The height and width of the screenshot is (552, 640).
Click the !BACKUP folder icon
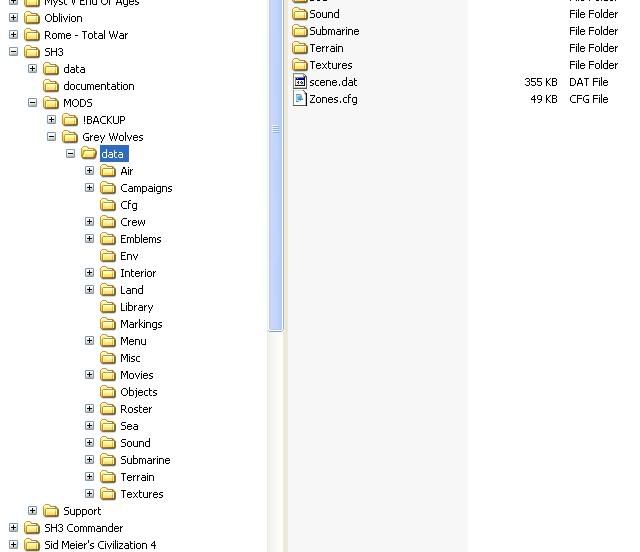[70, 120]
